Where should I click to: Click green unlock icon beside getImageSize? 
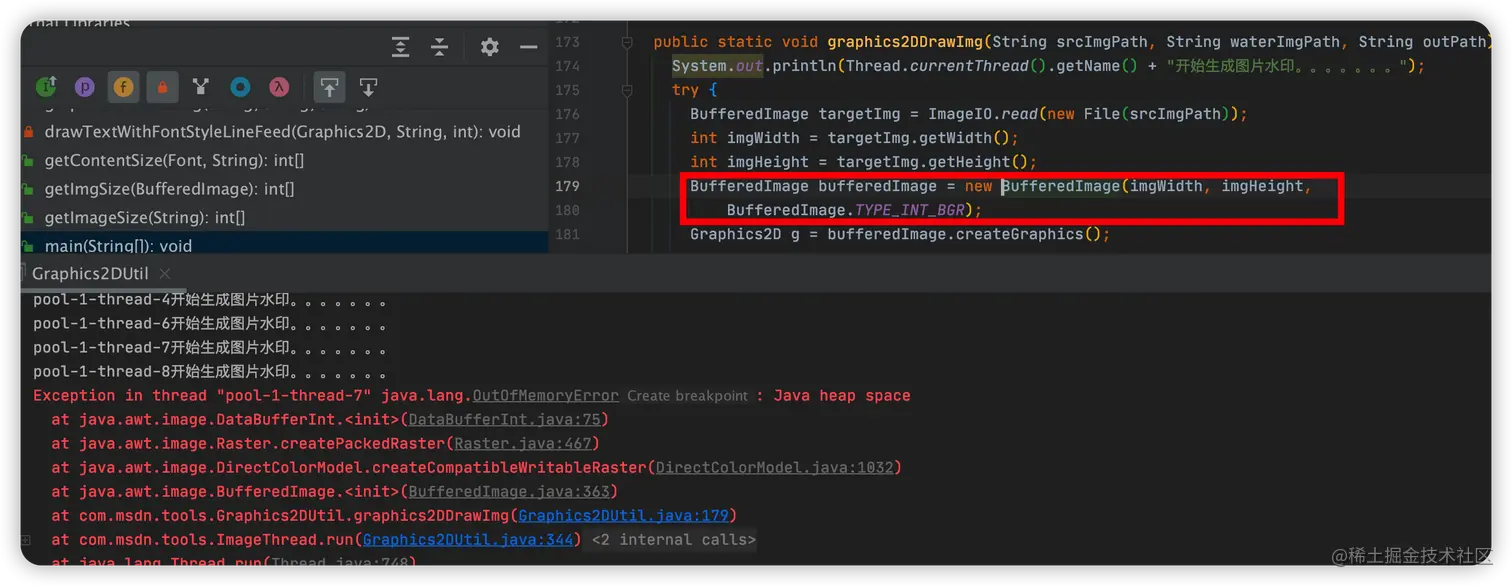(28, 217)
